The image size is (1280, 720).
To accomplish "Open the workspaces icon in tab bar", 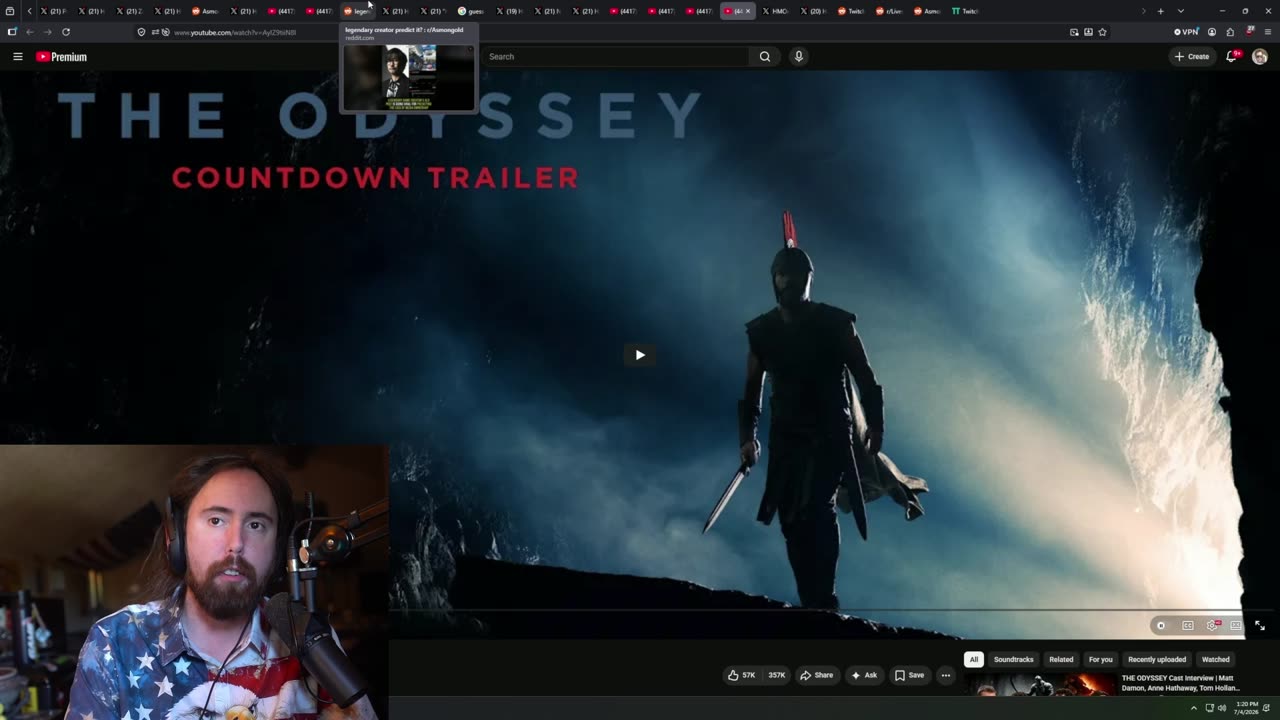I will 9,11.
